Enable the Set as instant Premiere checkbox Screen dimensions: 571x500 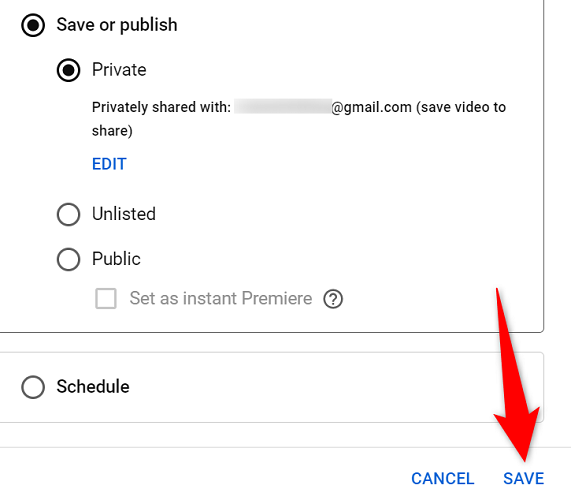click(x=106, y=299)
